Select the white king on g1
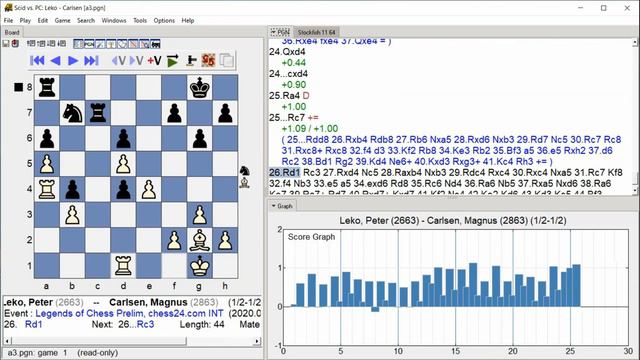Viewport: 640px width, 360px height. pyautogui.click(x=200, y=266)
